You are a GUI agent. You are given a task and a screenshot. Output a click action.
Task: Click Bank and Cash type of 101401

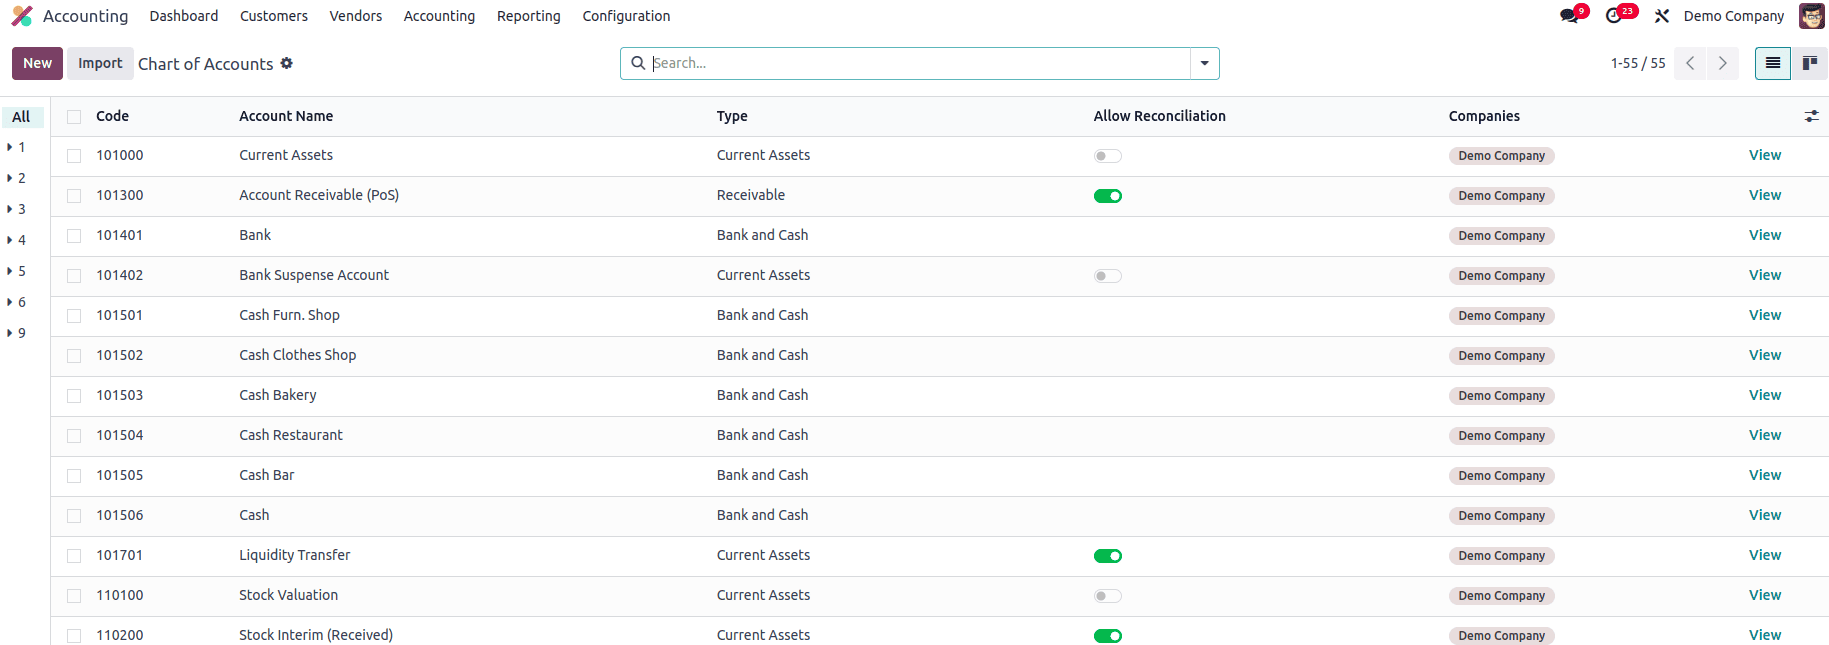(x=762, y=235)
